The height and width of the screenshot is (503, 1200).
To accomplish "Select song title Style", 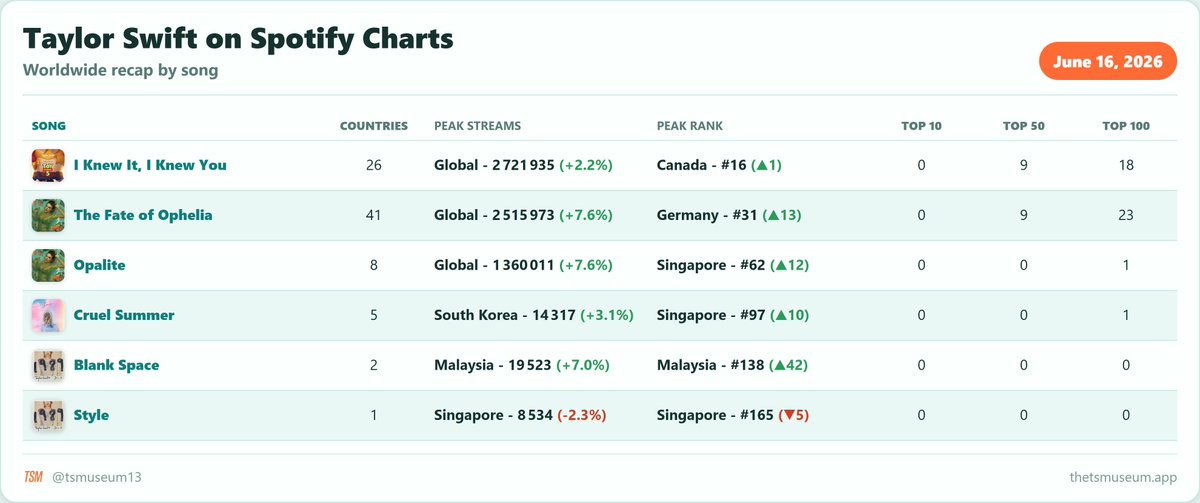I will (92, 415).
